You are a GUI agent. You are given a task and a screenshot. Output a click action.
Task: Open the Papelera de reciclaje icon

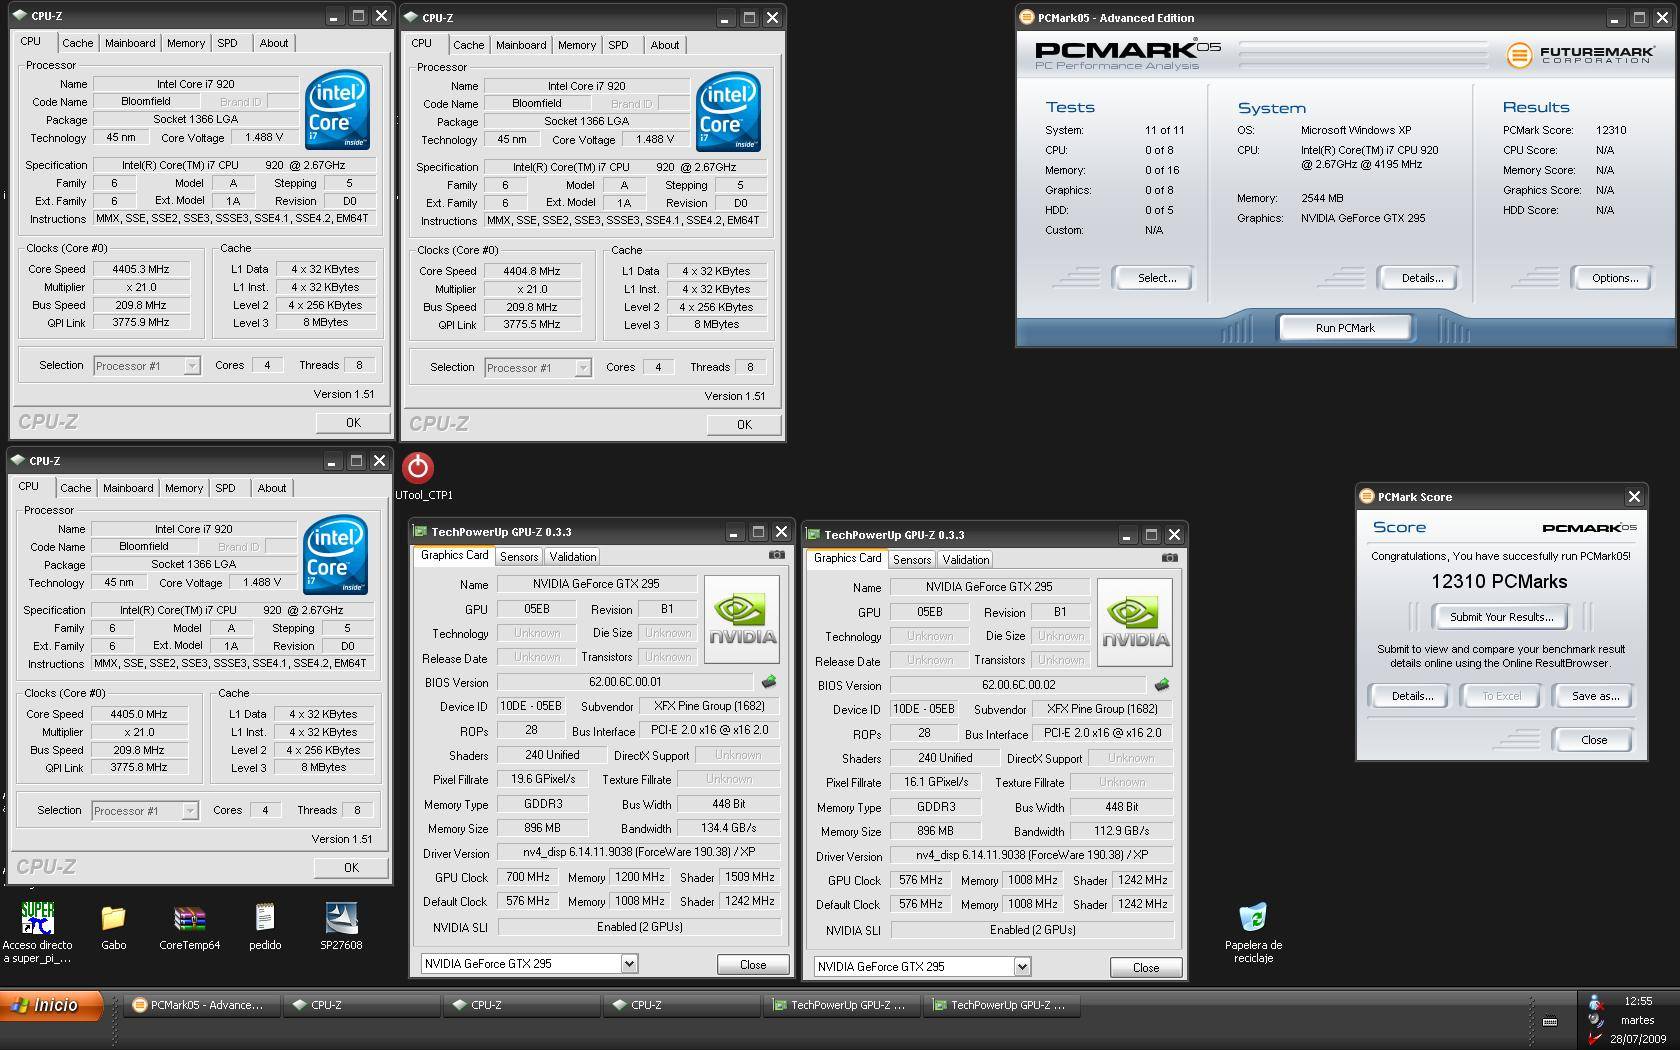1253,918
